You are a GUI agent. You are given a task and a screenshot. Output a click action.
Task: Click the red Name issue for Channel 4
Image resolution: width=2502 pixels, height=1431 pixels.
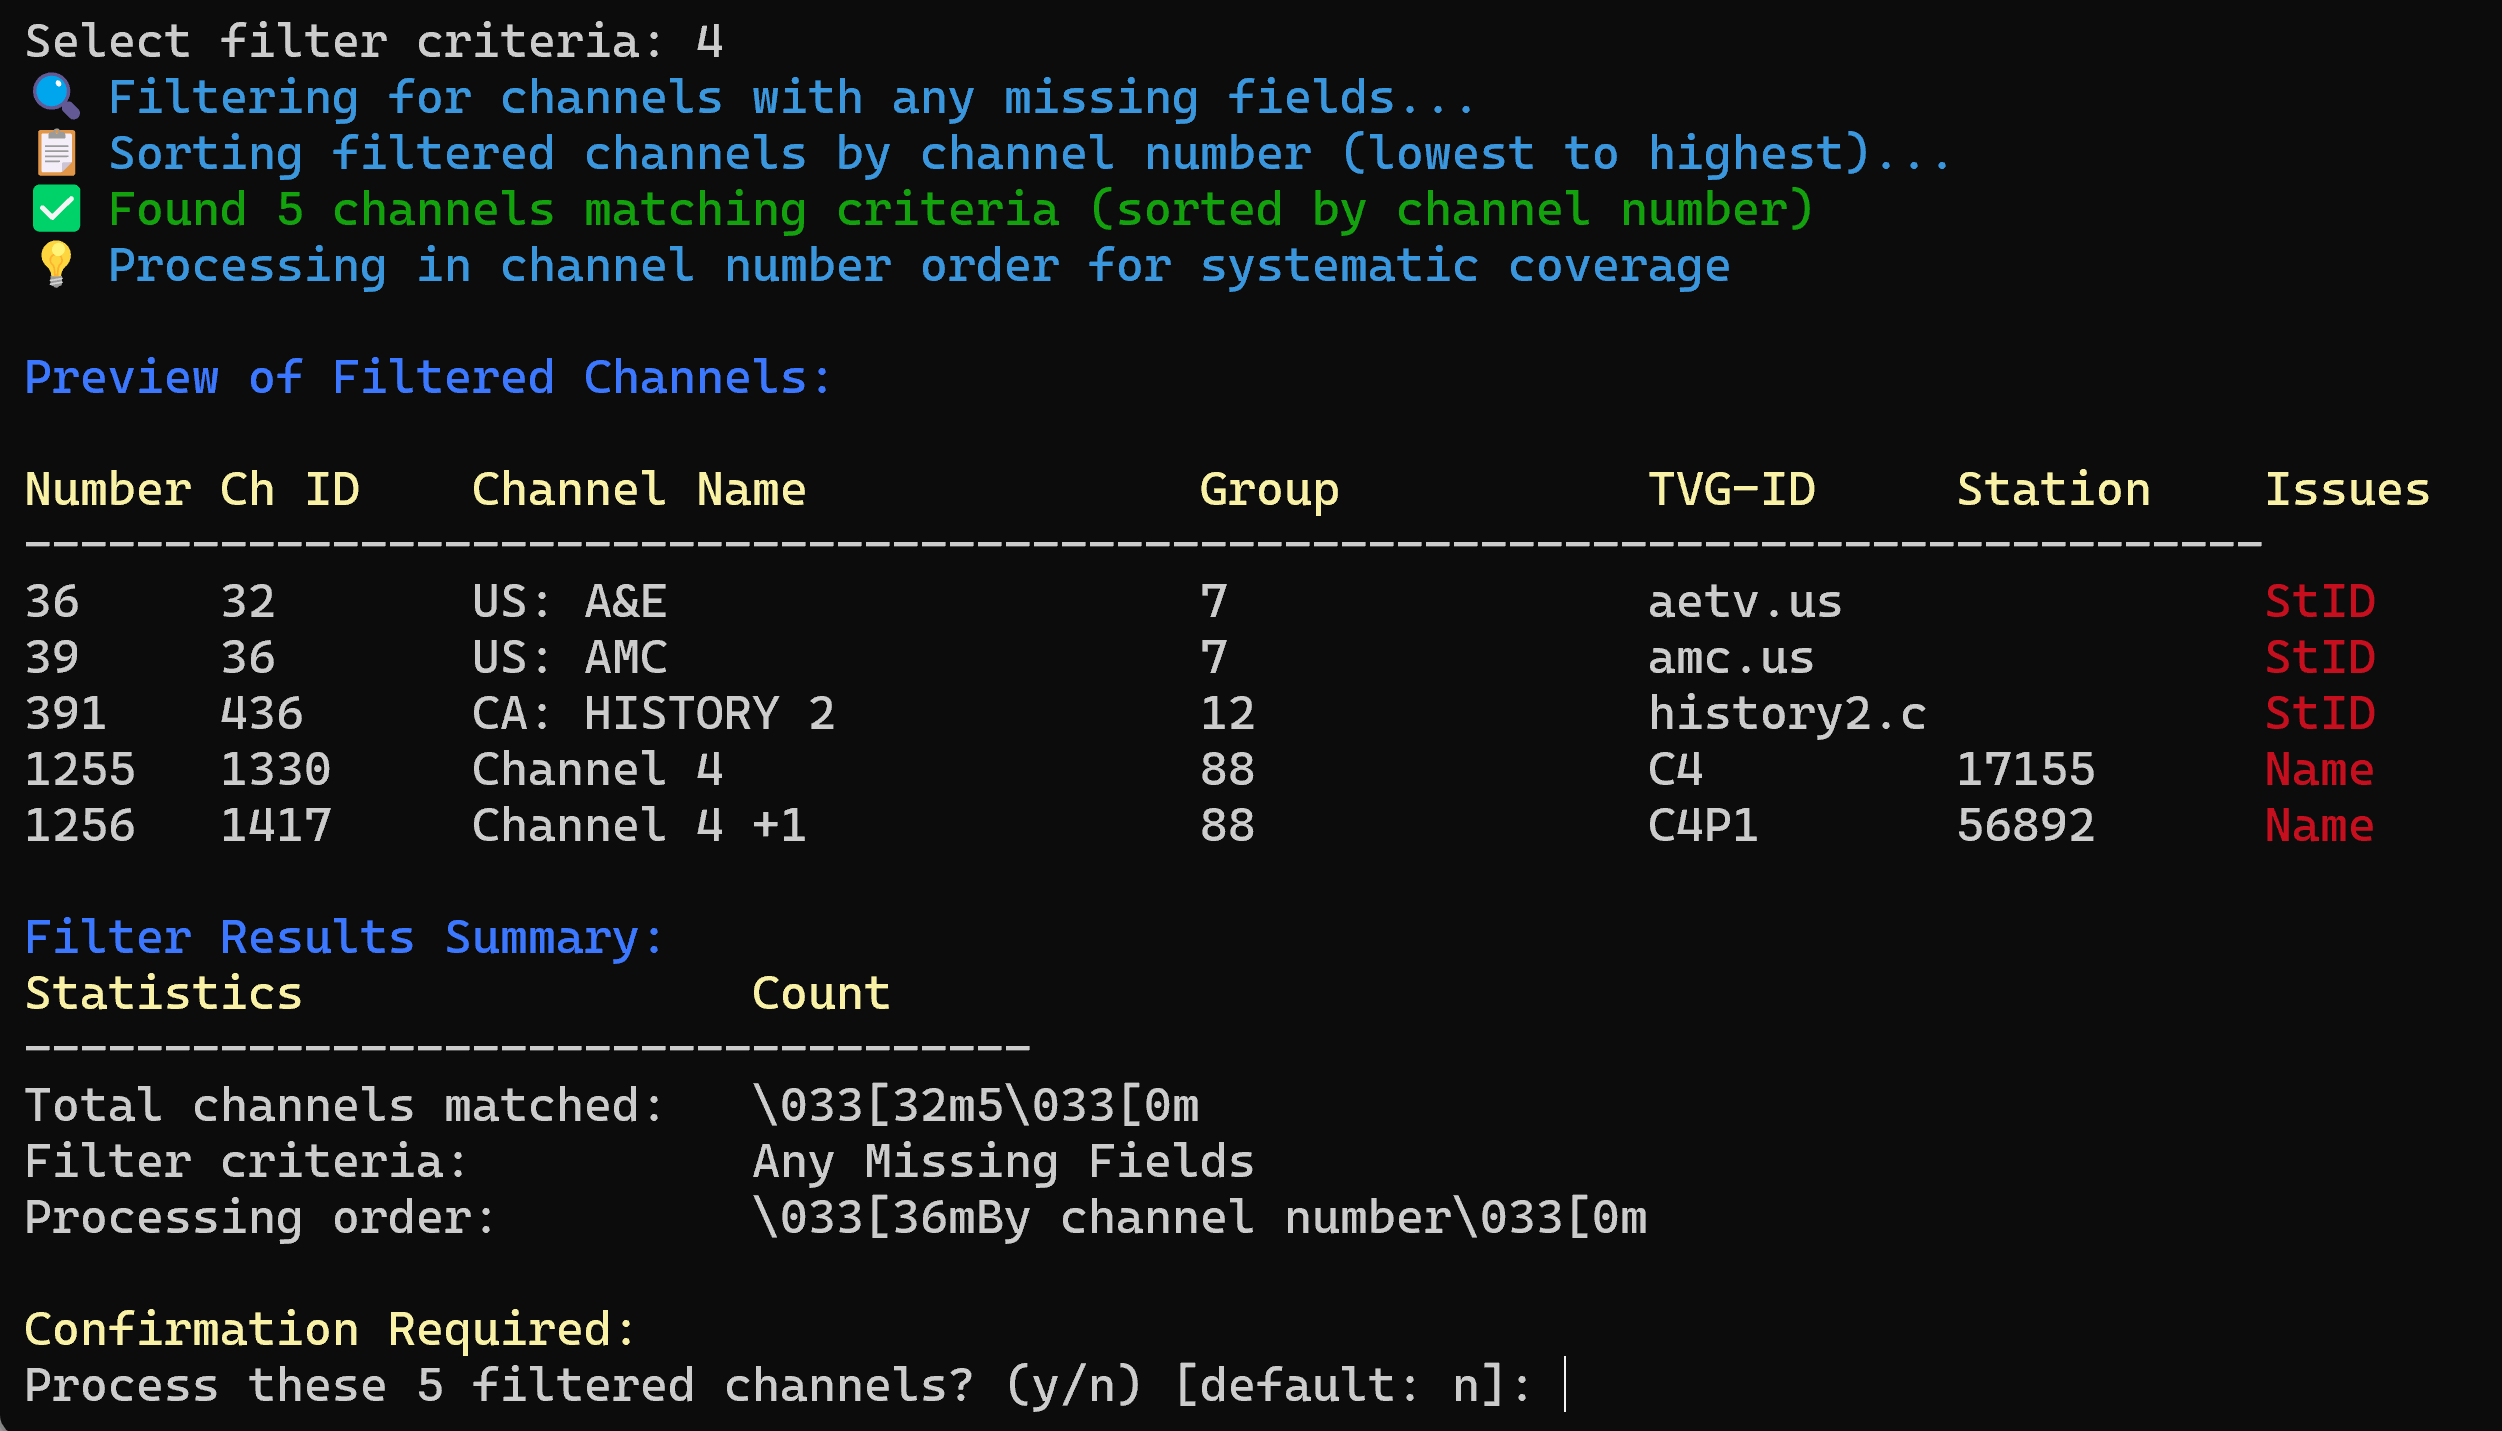(x=2319, y=770)
